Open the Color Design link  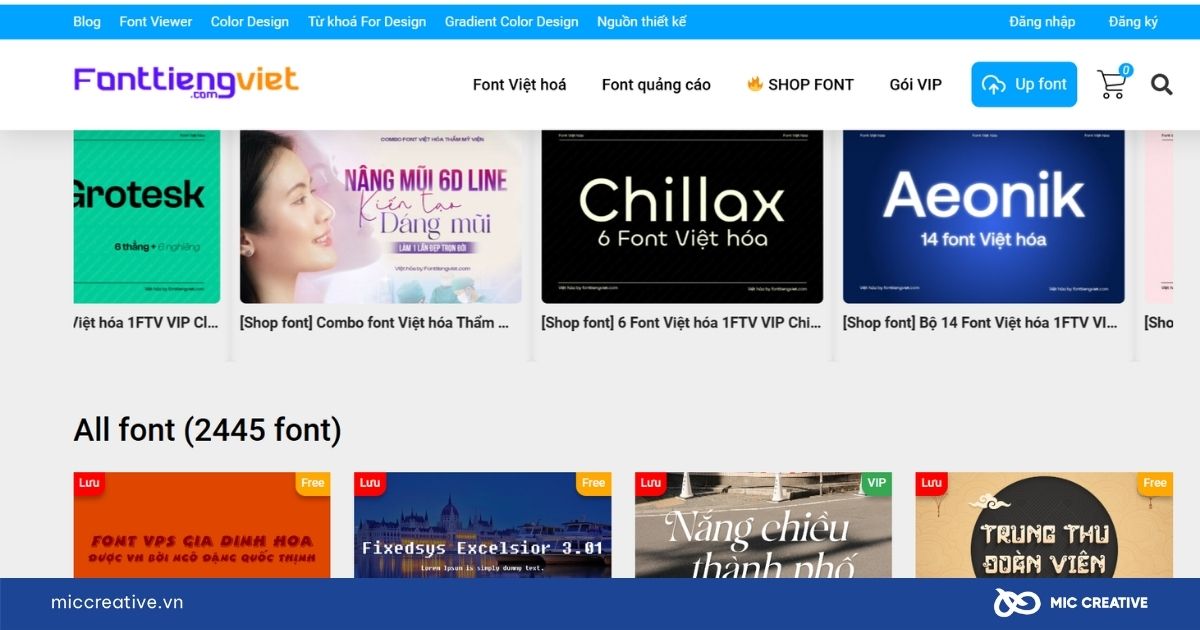249,21
